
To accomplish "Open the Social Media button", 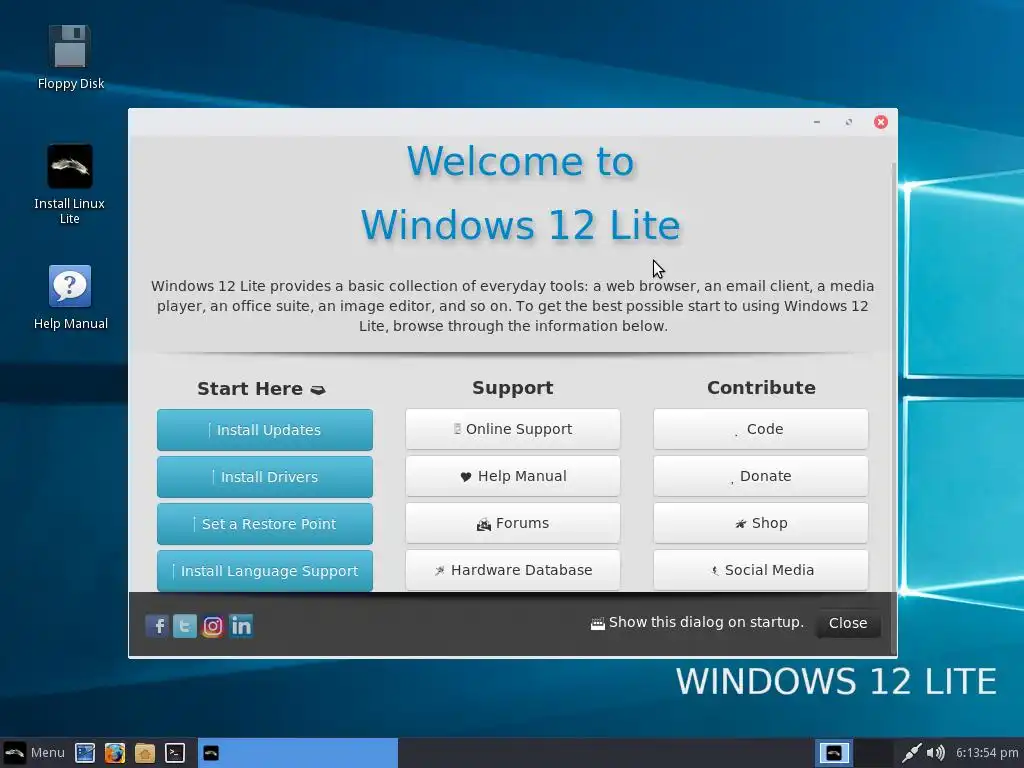I will (x=761, y=570).
